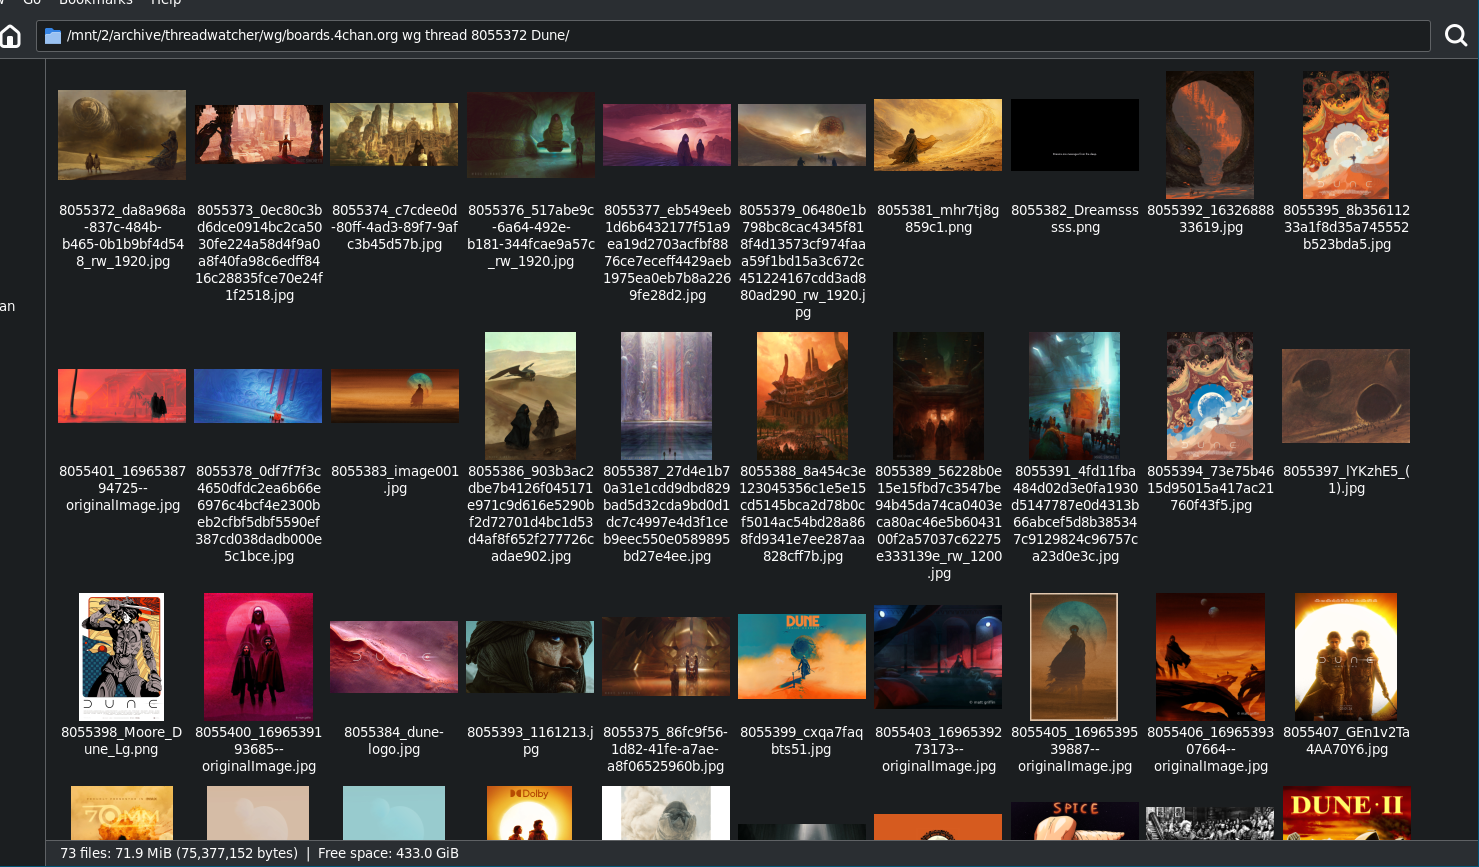Open the Bookmarks menu
Screen dimensions: 1479x867
pyautogui.click(x=95, y=3)
